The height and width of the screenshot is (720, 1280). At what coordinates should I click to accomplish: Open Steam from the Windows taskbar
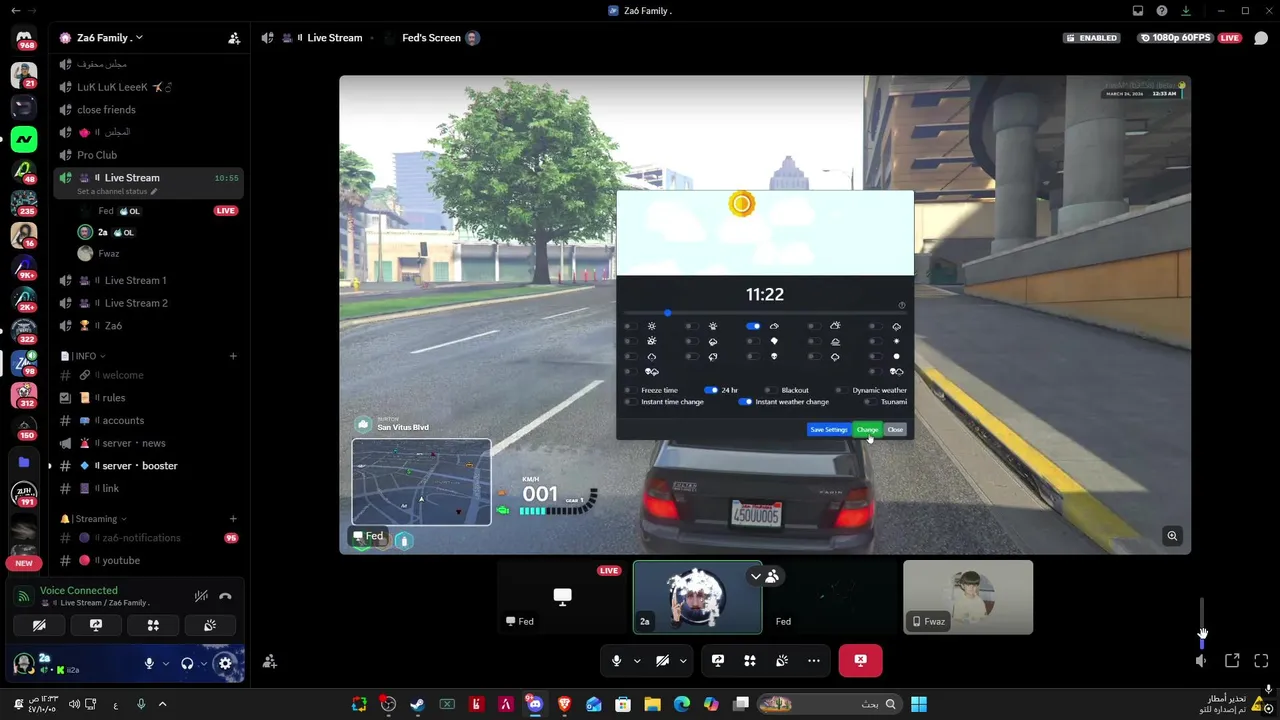[417, 704]
